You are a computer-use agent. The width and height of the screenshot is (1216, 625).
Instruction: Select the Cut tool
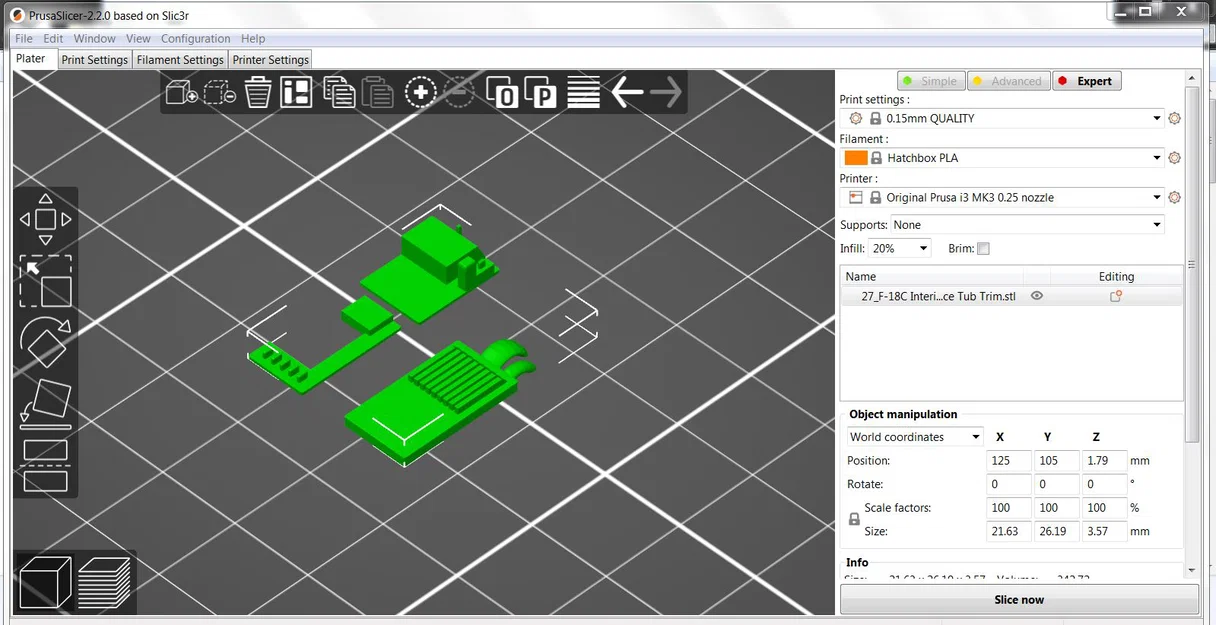[x=46, y=466]
